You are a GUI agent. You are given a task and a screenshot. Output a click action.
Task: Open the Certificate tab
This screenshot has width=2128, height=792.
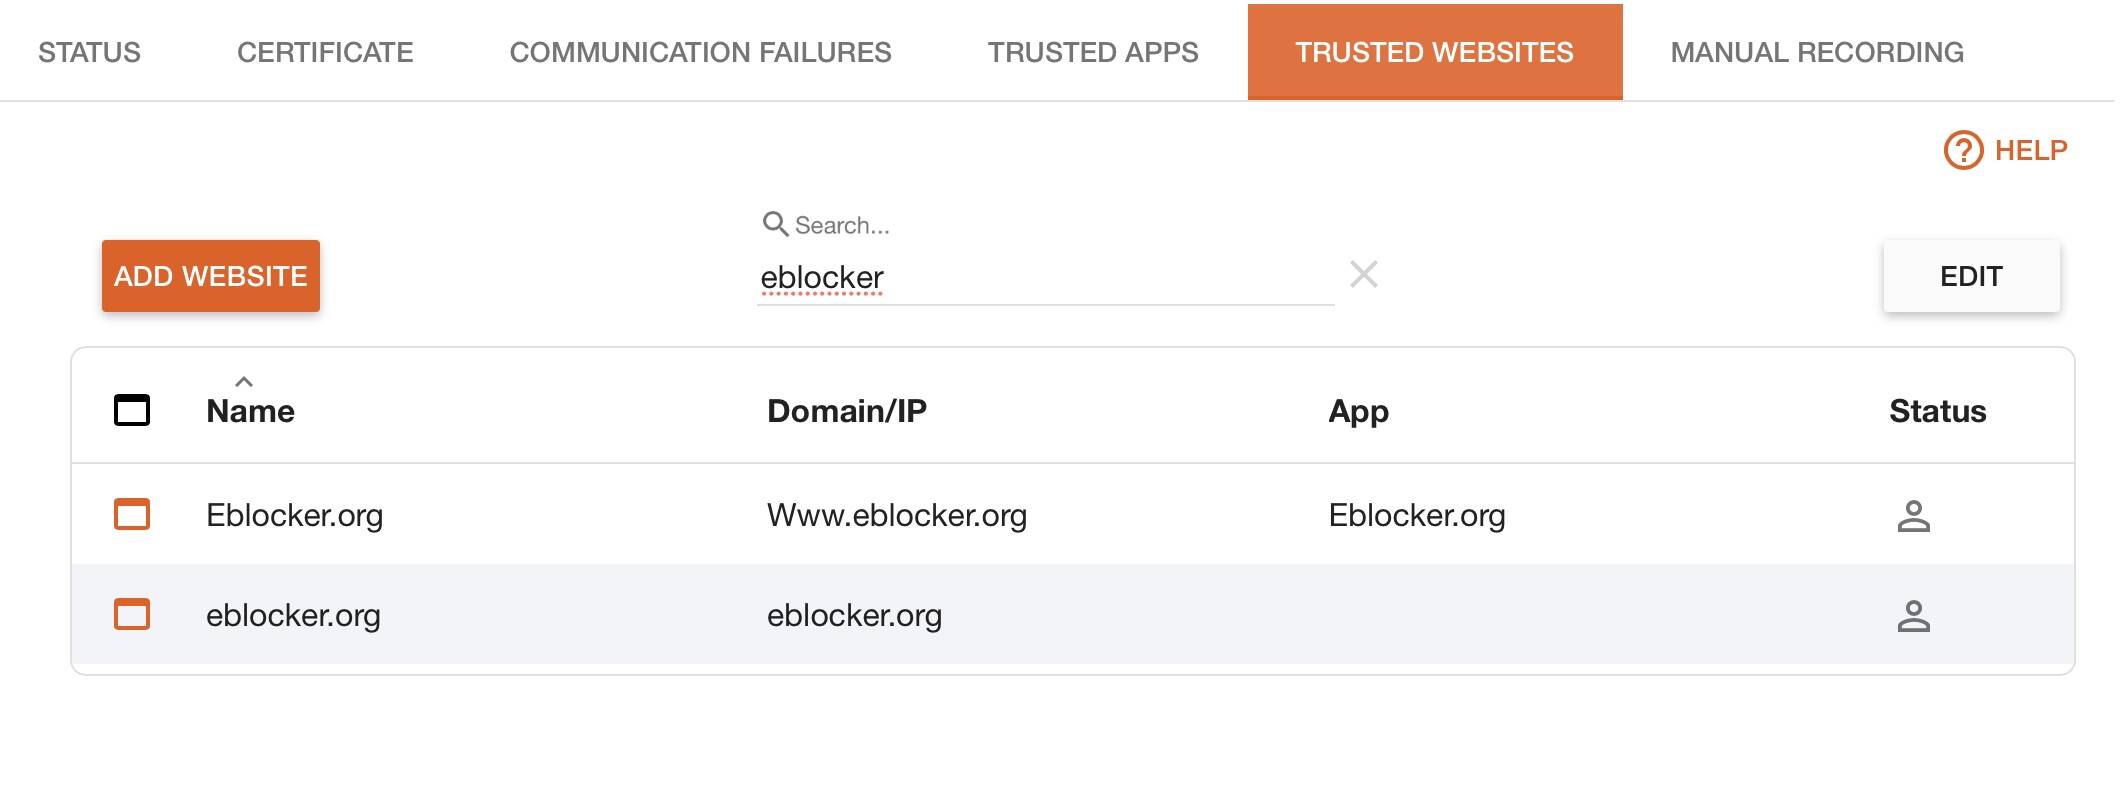coord(325,52)
